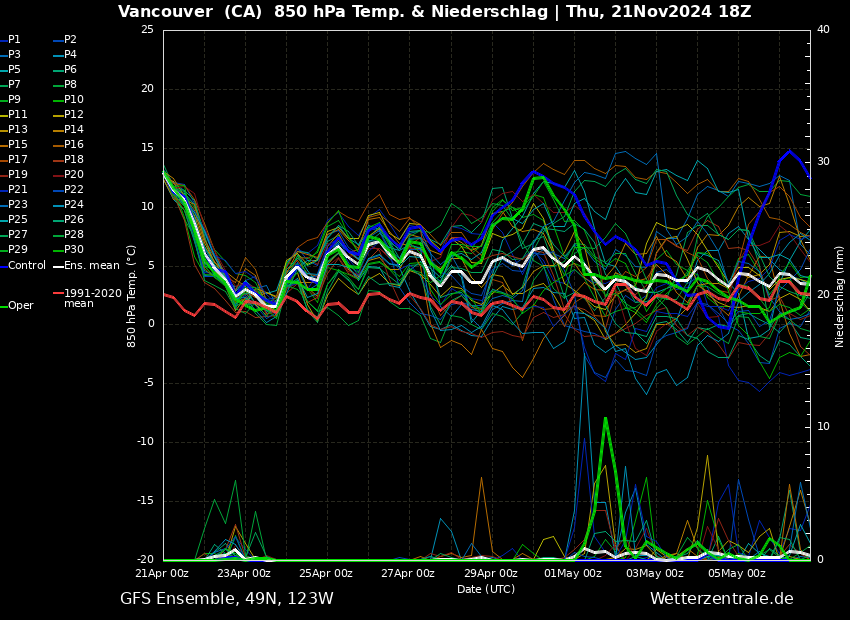Image resolution: width=850 pixels, height=620 pixels.
Task: Click the Wetterzentrale.de watermark text
Action: pos(721,599)
